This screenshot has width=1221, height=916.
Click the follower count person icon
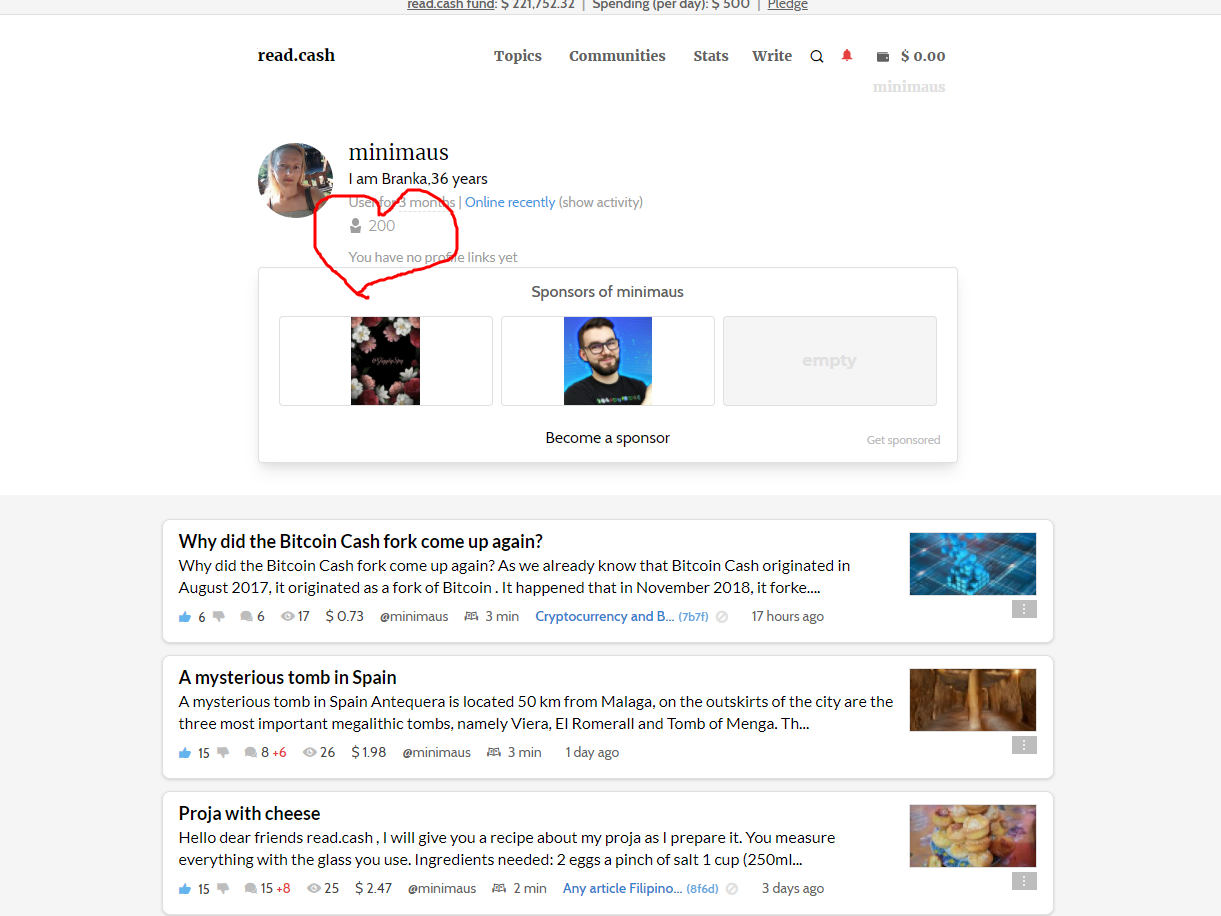(x=355, y=226)
